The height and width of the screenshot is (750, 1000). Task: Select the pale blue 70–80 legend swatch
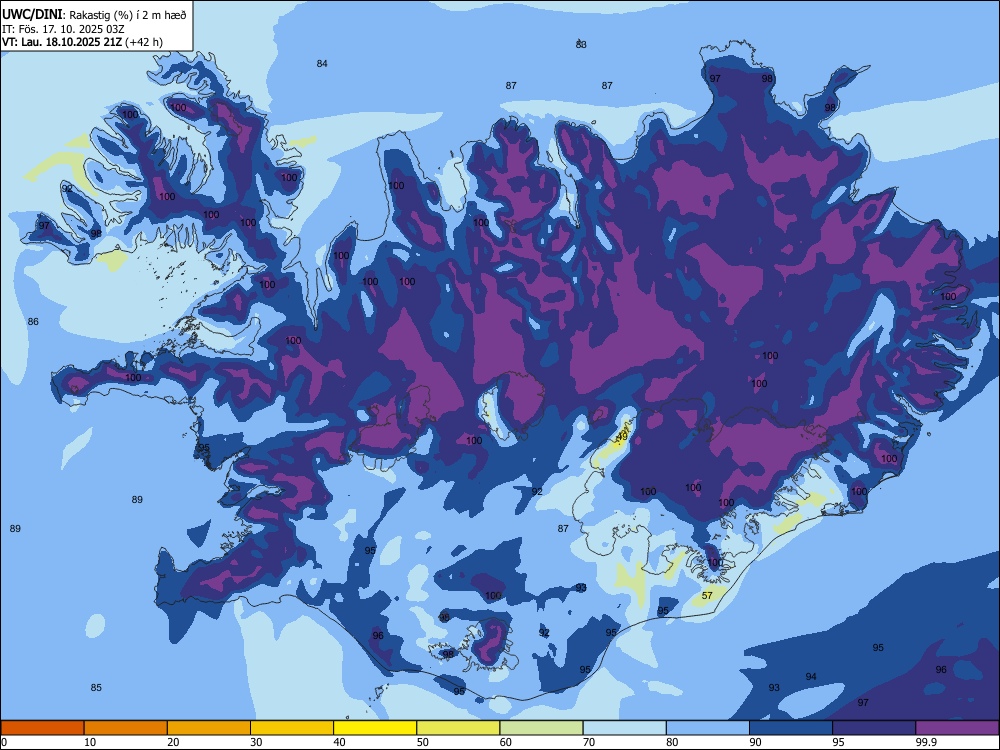pyautogui.click(x=624, y=728)
